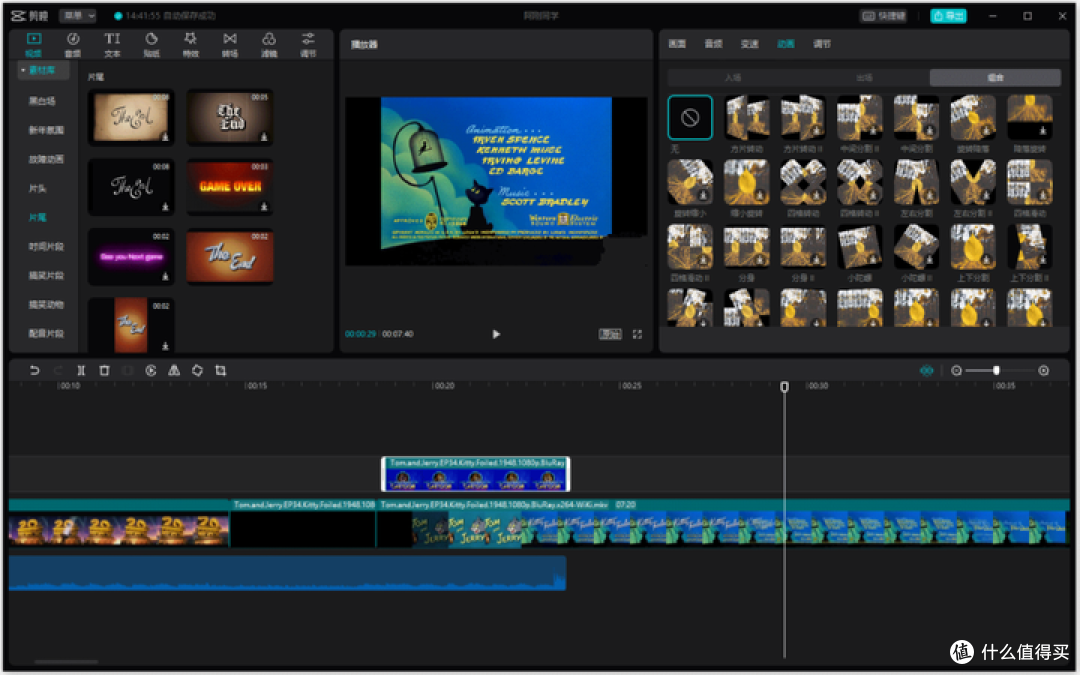Play the preview video
Screen dimensions: 1080x675
point(496,334)
